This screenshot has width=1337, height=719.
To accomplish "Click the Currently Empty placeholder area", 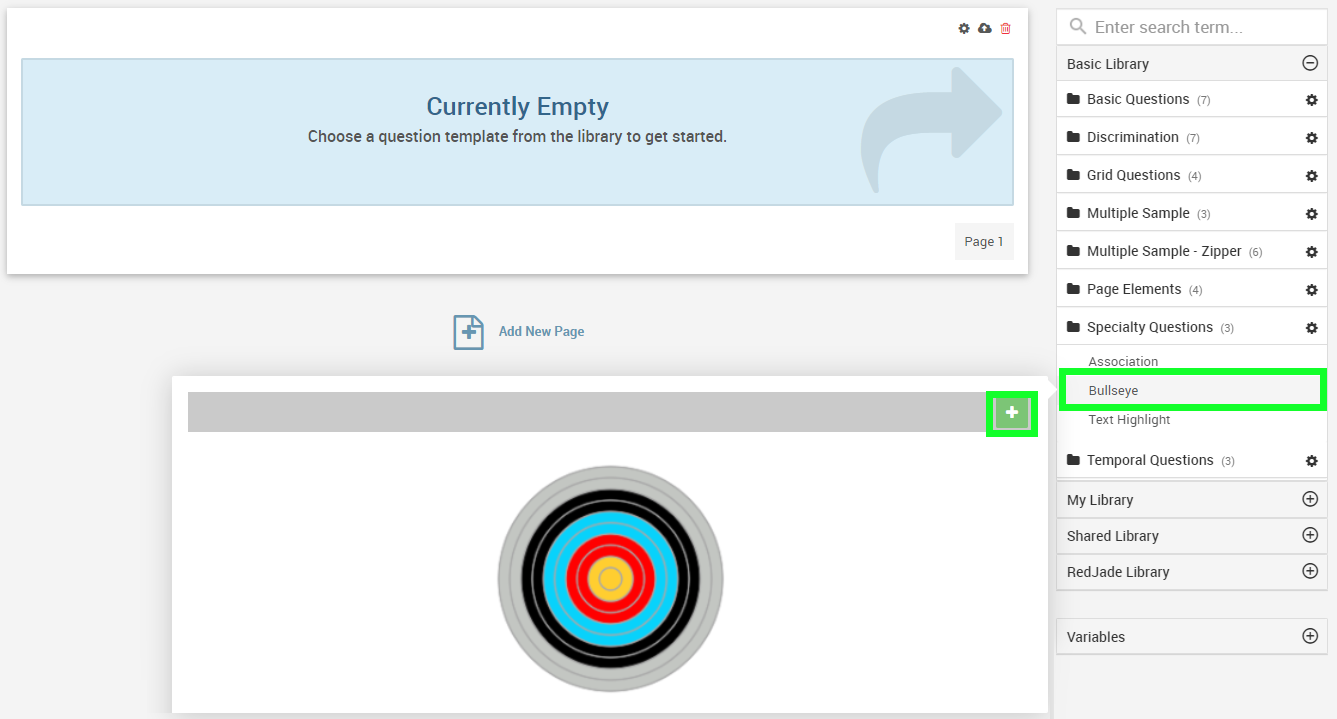I will (517, 132).
